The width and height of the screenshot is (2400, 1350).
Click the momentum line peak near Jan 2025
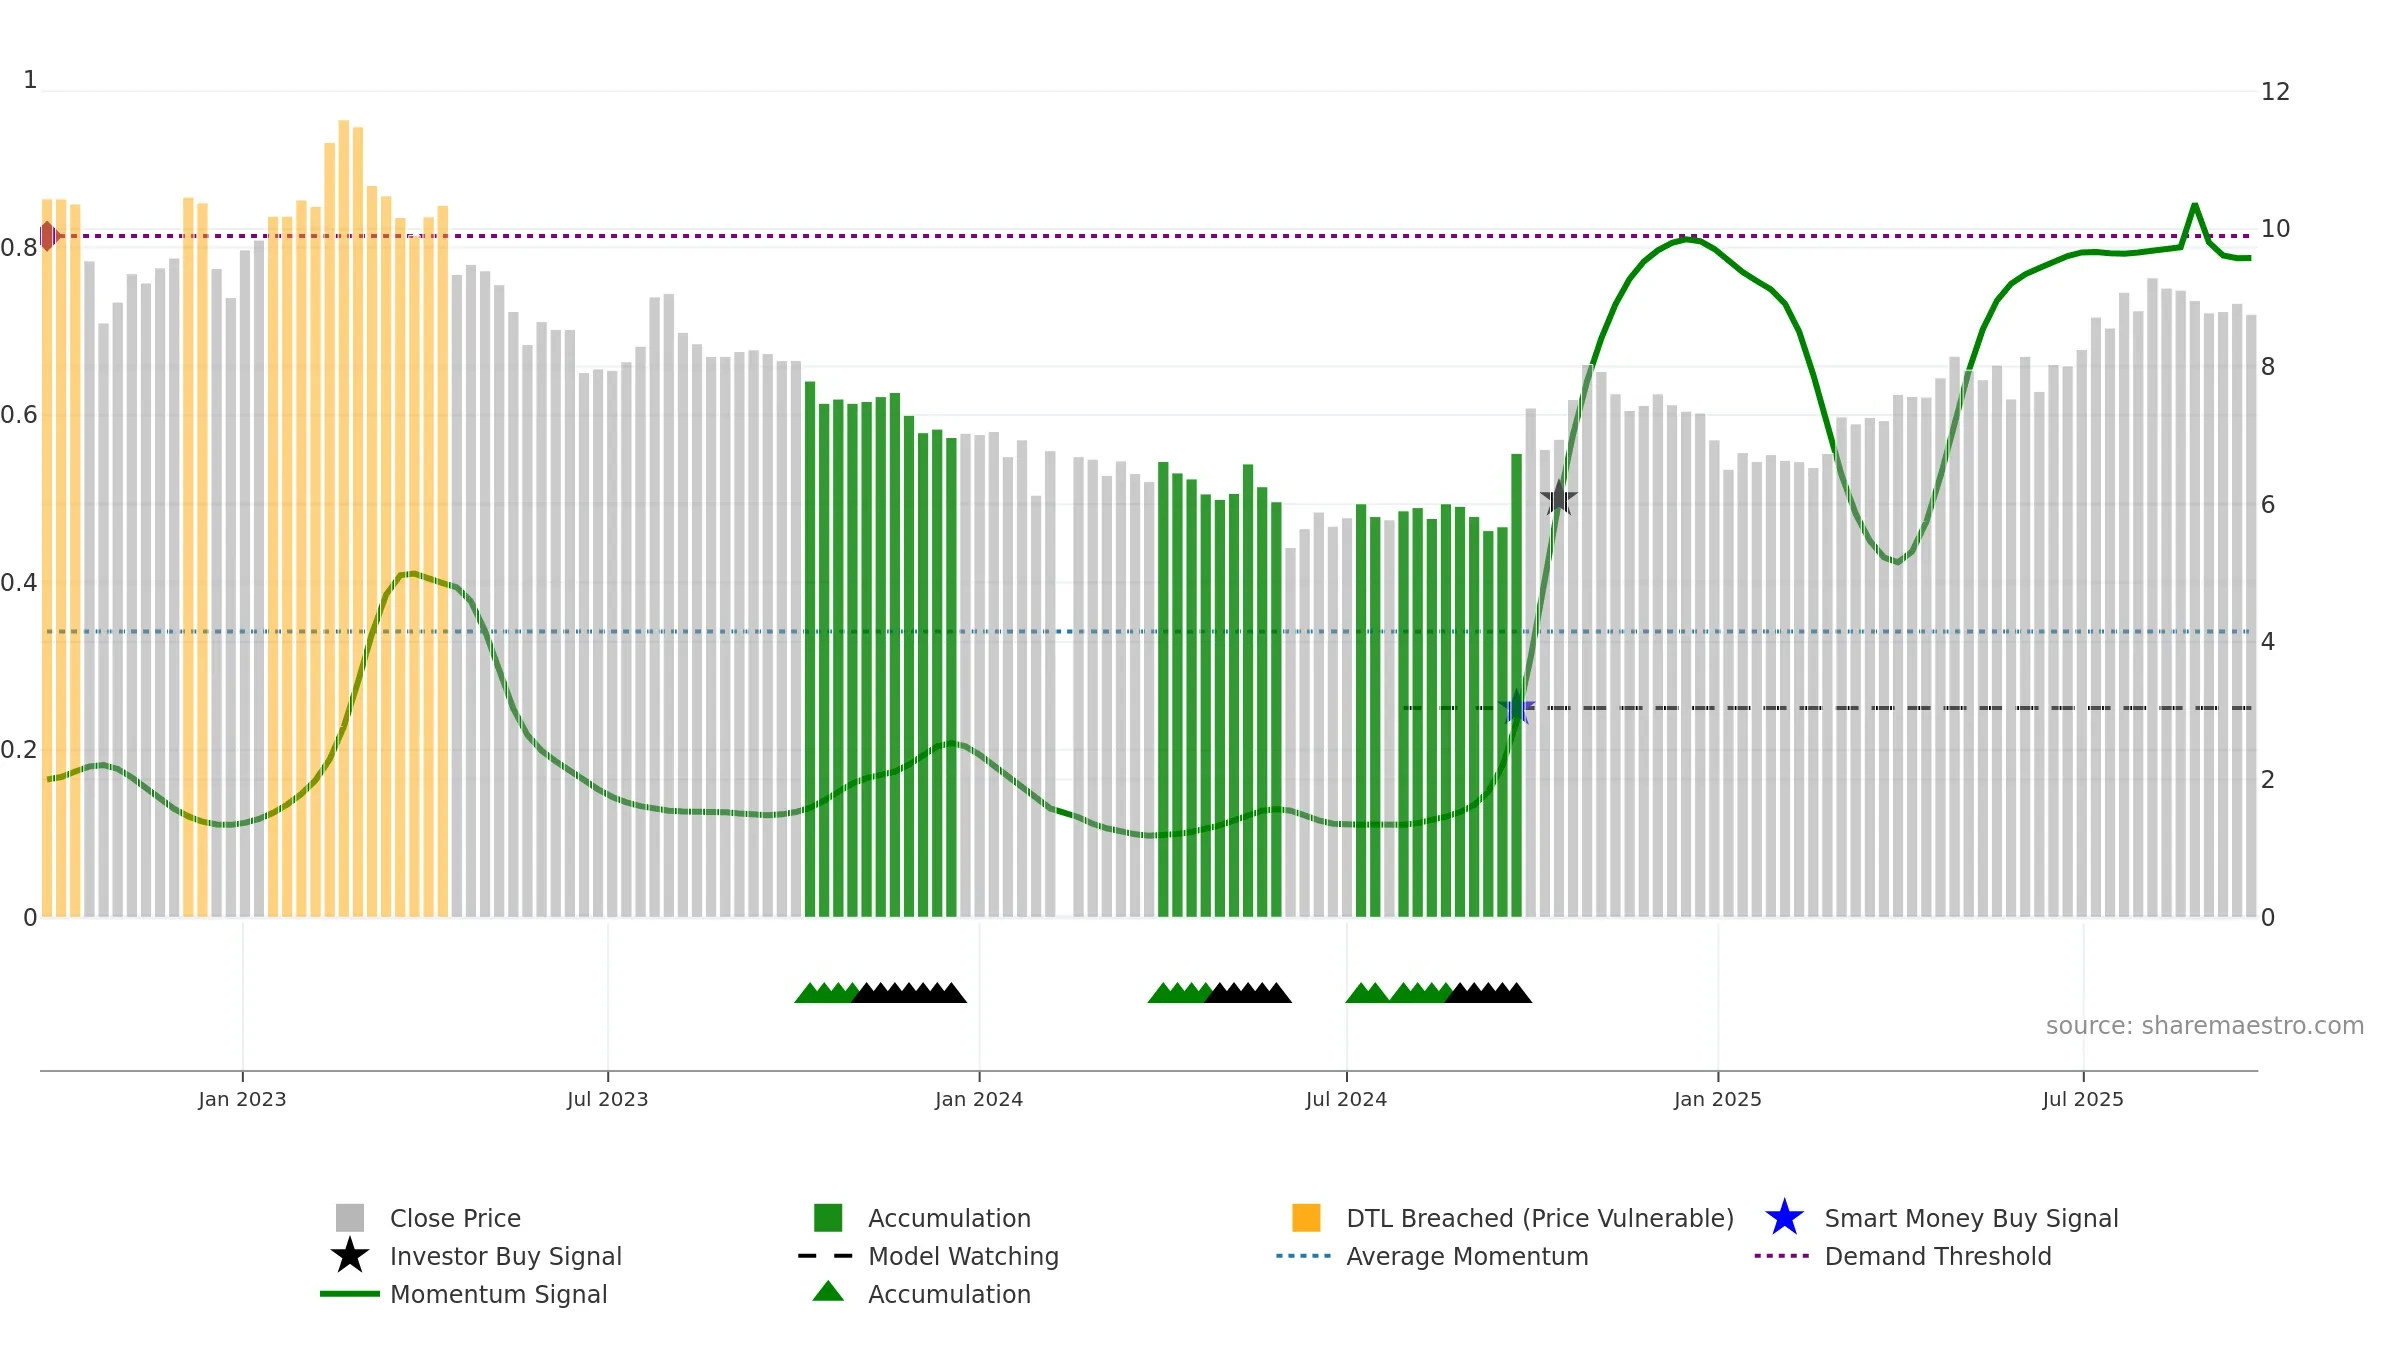[x=1688, y=240]
